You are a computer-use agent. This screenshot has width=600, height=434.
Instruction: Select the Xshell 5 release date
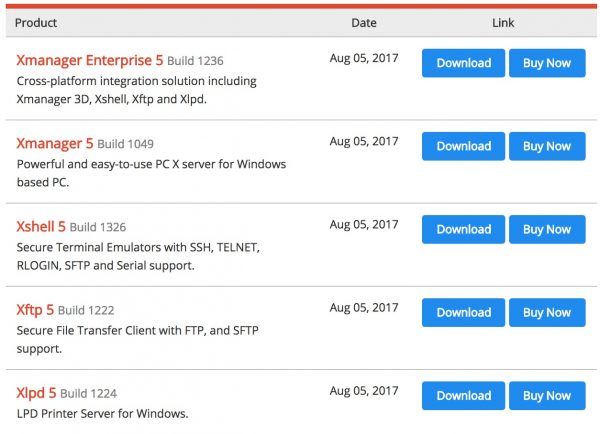[364, 224]
